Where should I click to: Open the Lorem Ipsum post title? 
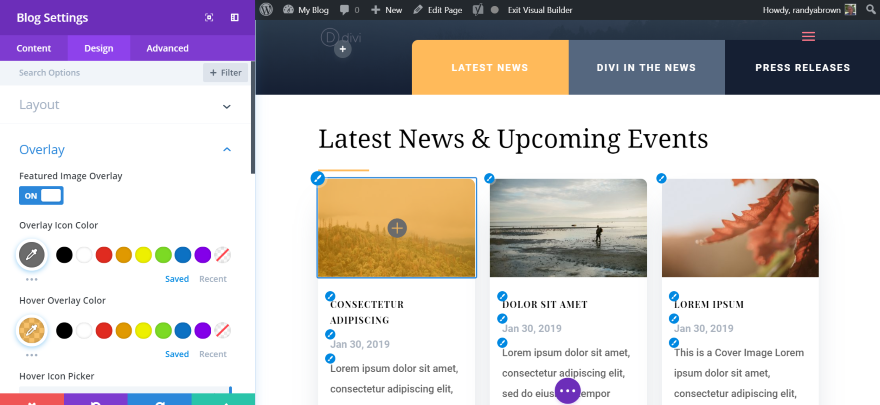point(709,305)
